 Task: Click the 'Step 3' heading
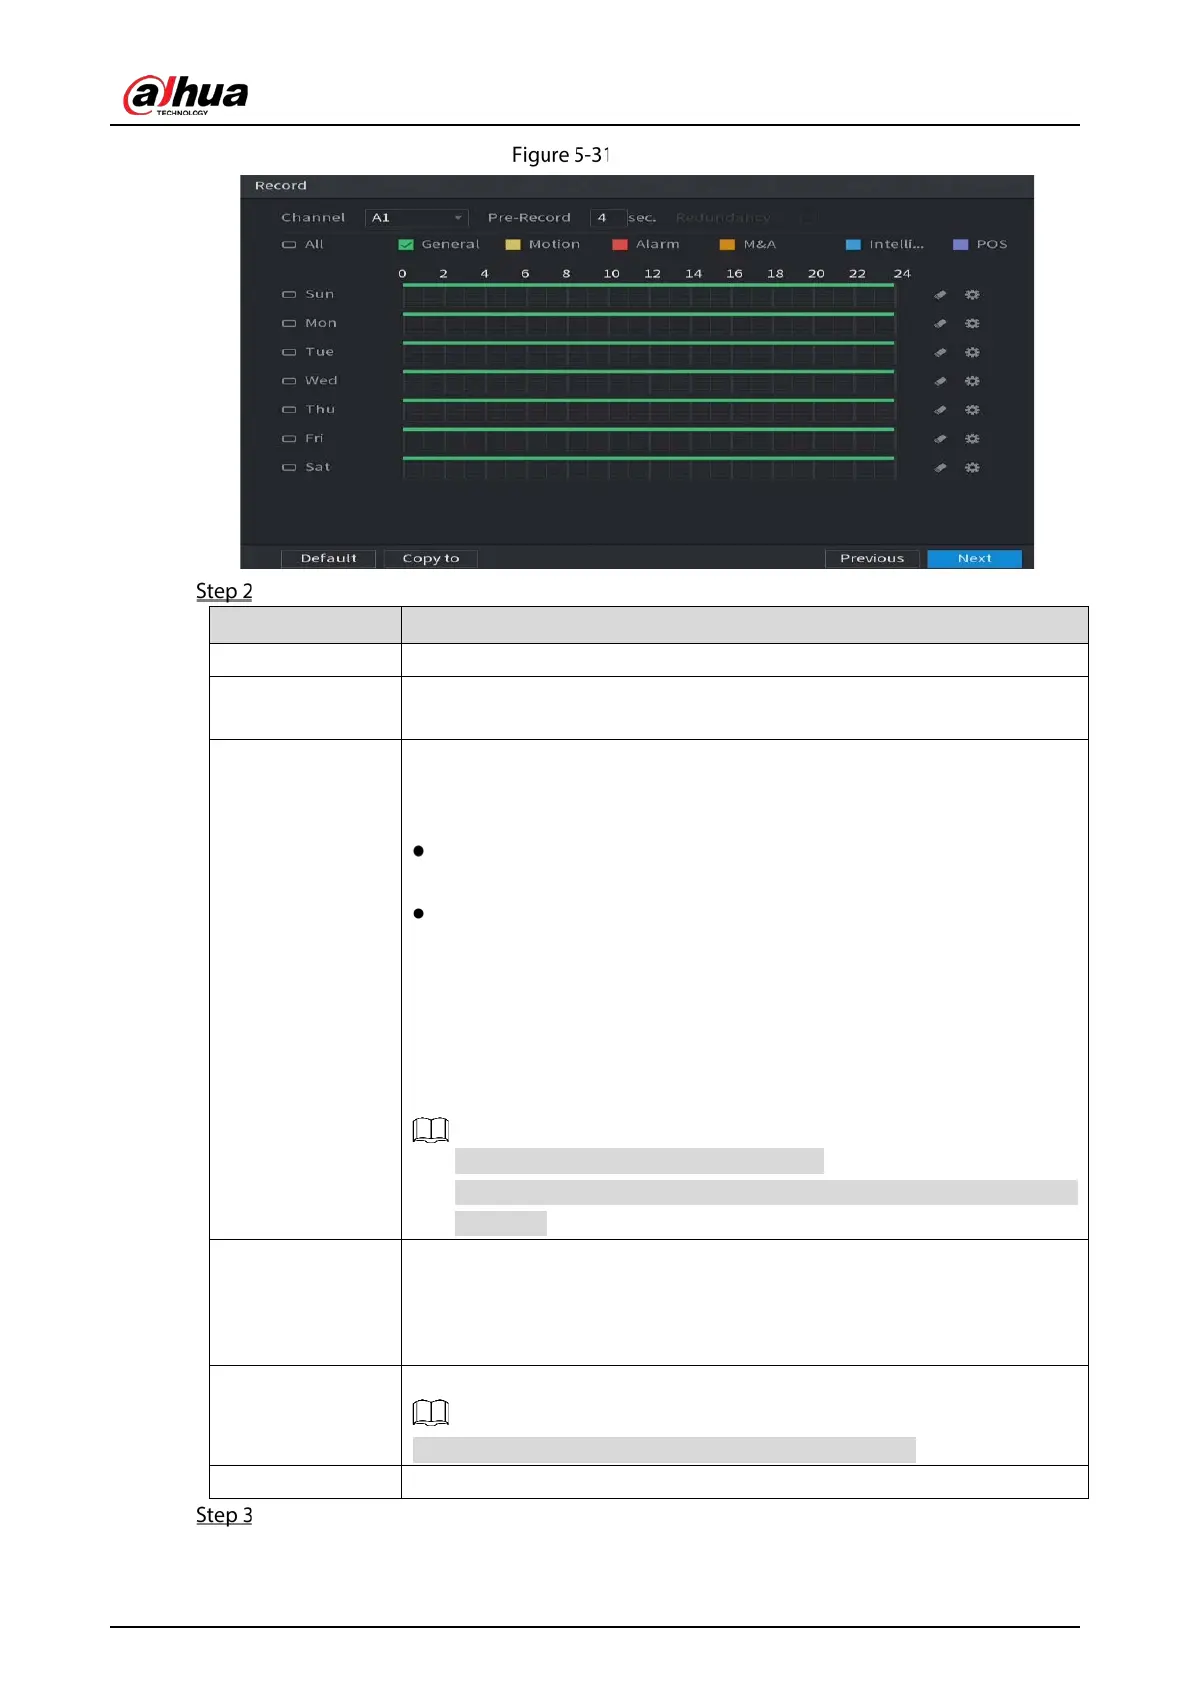click(x=224, y=1515)
